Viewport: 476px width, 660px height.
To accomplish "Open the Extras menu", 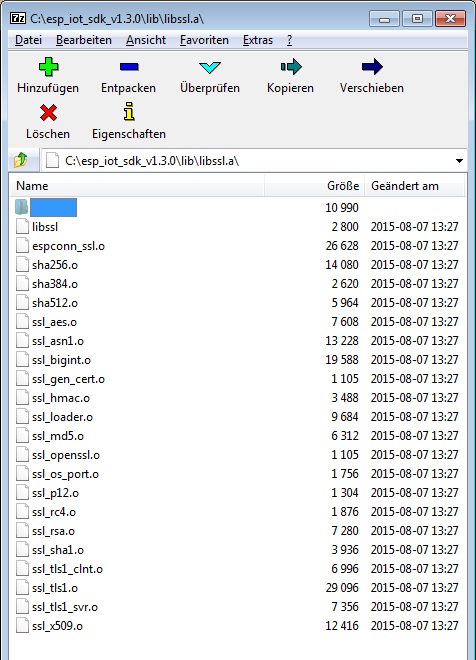I will tap(258, 40).
